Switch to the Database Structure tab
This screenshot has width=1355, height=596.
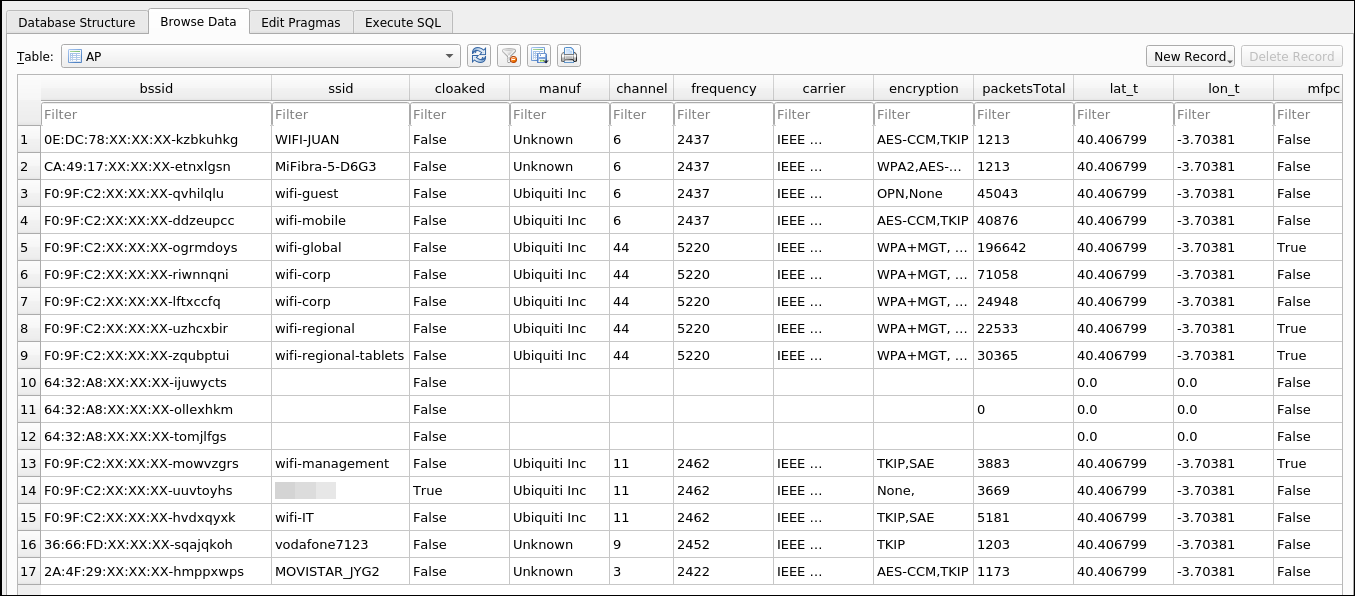pyautogui.click(x=77, y=21)
